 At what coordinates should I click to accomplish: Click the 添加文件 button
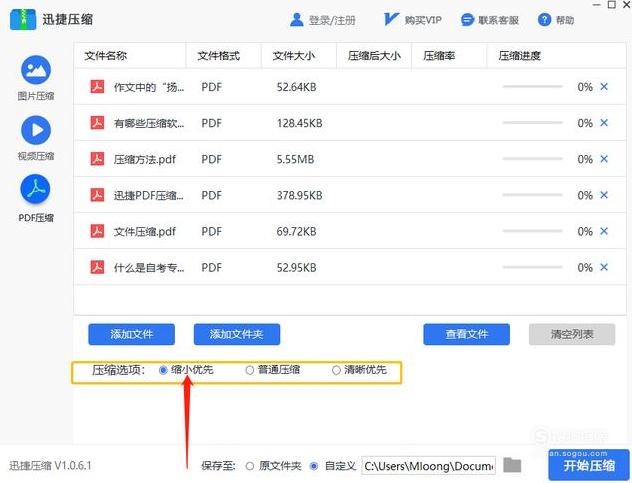(131, 334)
